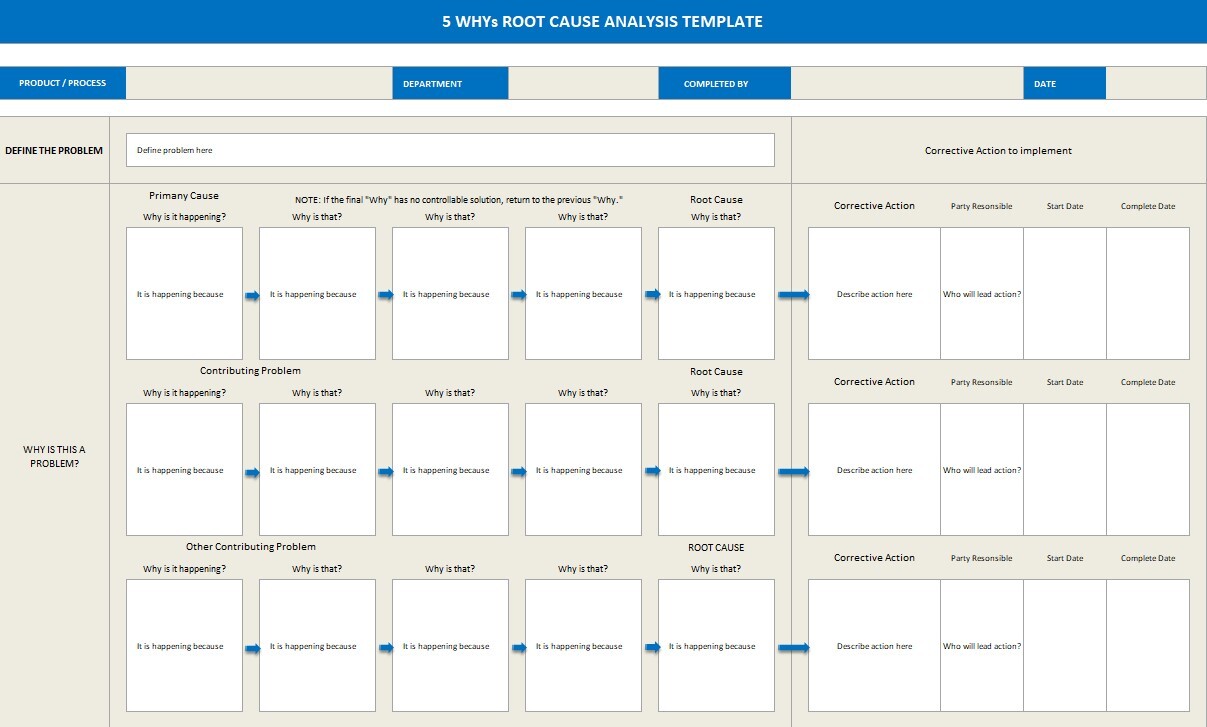
Task: Select the empty Date field in header
Action: (x=1155, y=84)
